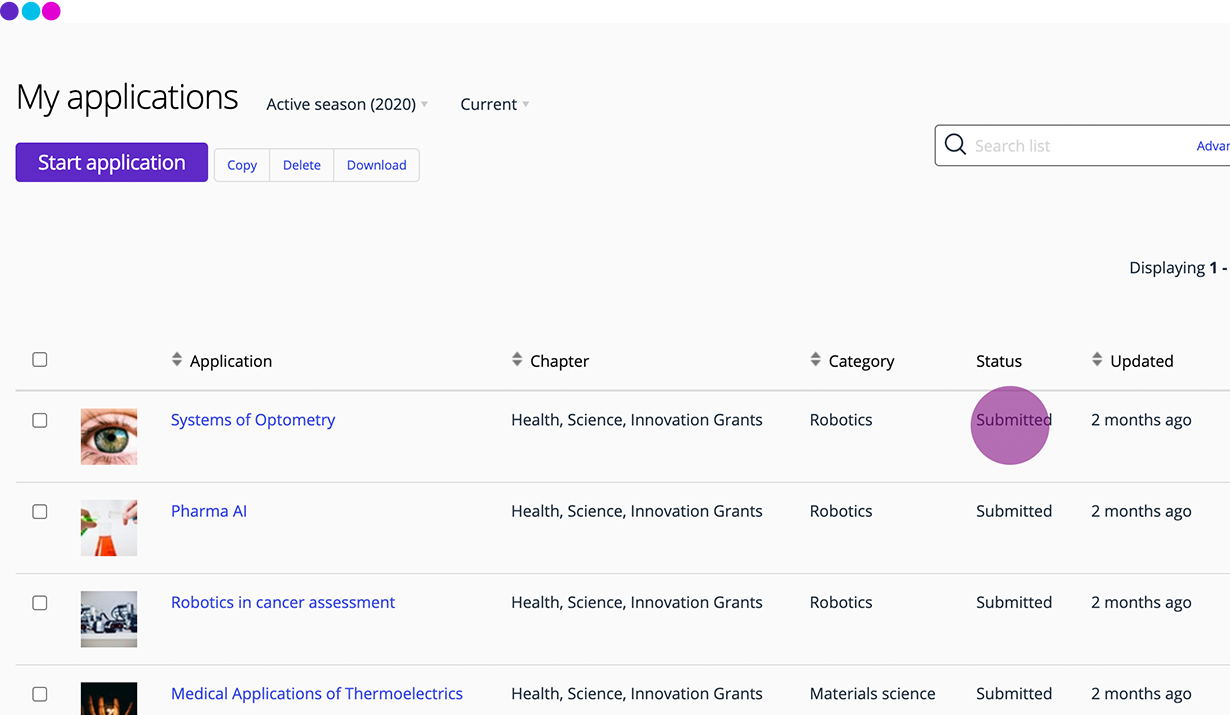
Task: Click the Start application button
Action: click(111, 161)
